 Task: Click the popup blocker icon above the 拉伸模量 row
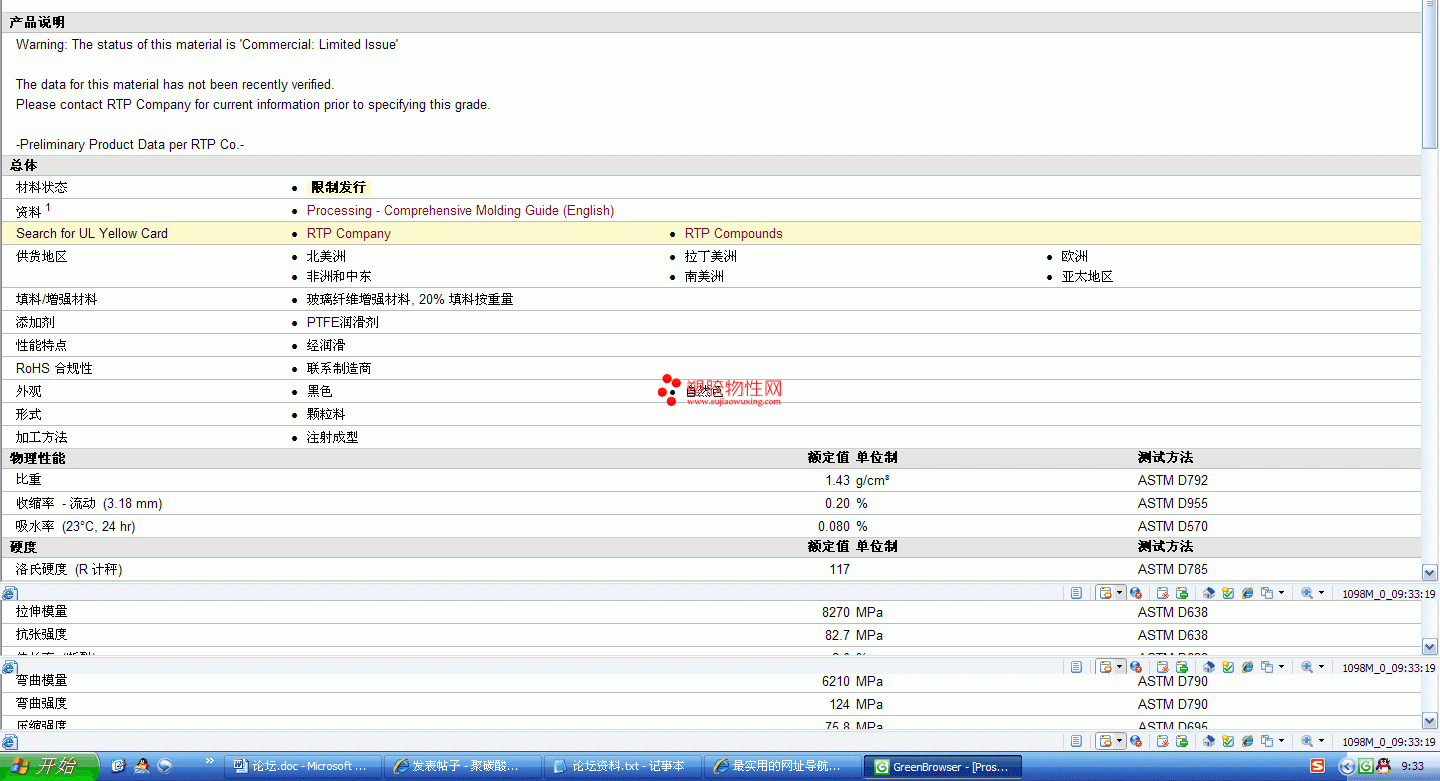pyautogui.click(x=1105, y=593)
